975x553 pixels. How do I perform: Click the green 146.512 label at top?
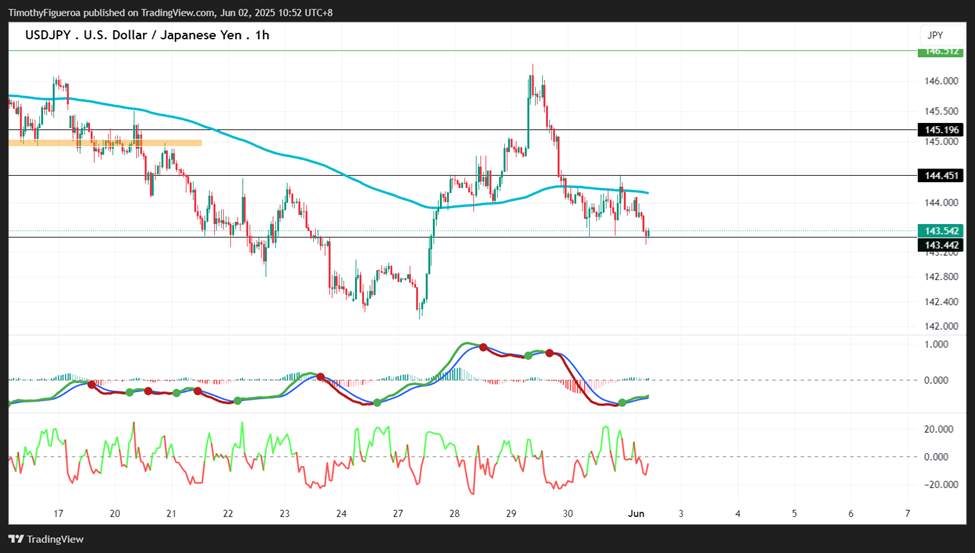(x=940, y=52)
